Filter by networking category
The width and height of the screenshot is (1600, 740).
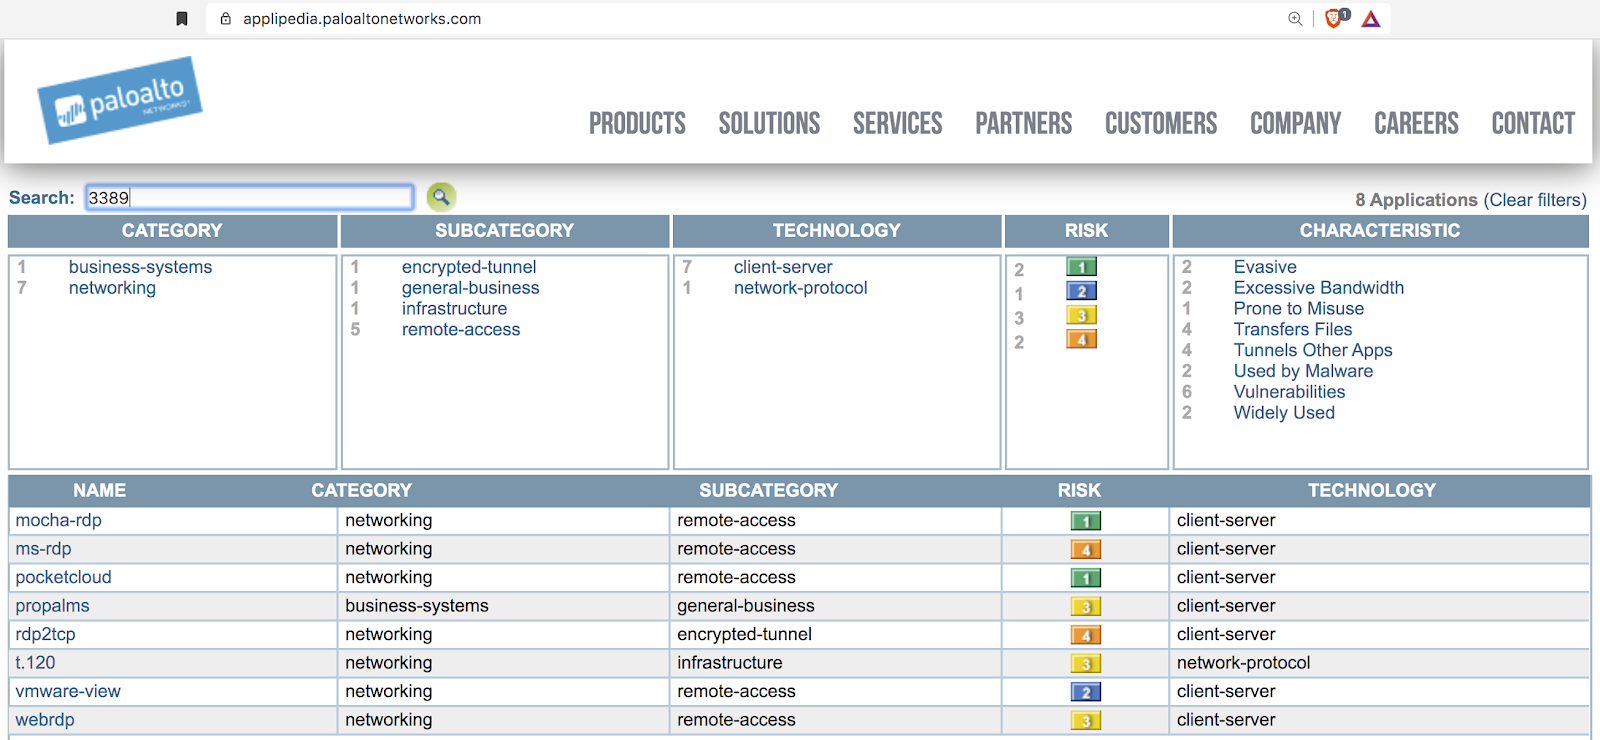(x=112, y=288)
